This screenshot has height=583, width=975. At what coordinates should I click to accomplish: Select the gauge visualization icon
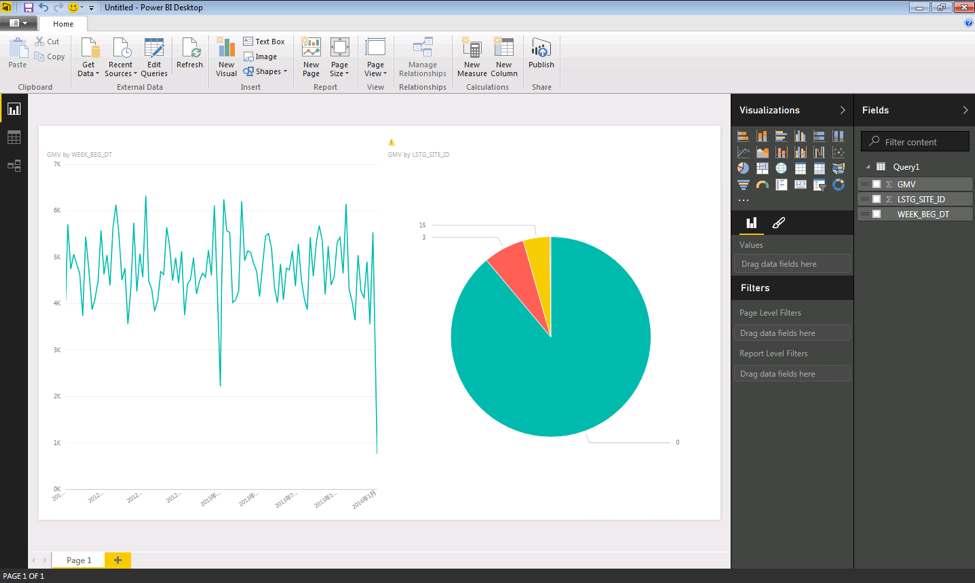[762, 185]
